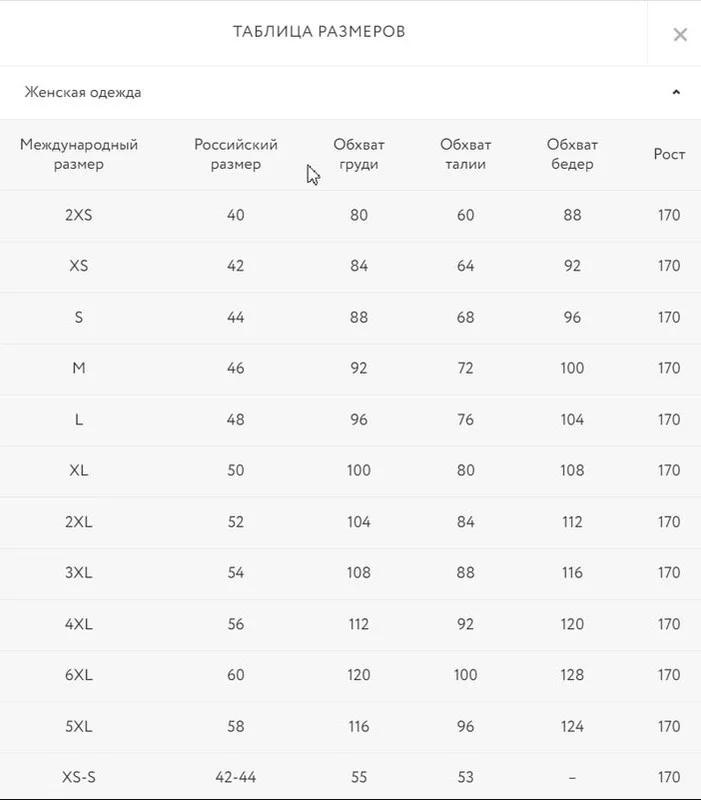This screenshot has width=701, height=800.
Task: Click the XS-S size label
Action: (79, 777)
